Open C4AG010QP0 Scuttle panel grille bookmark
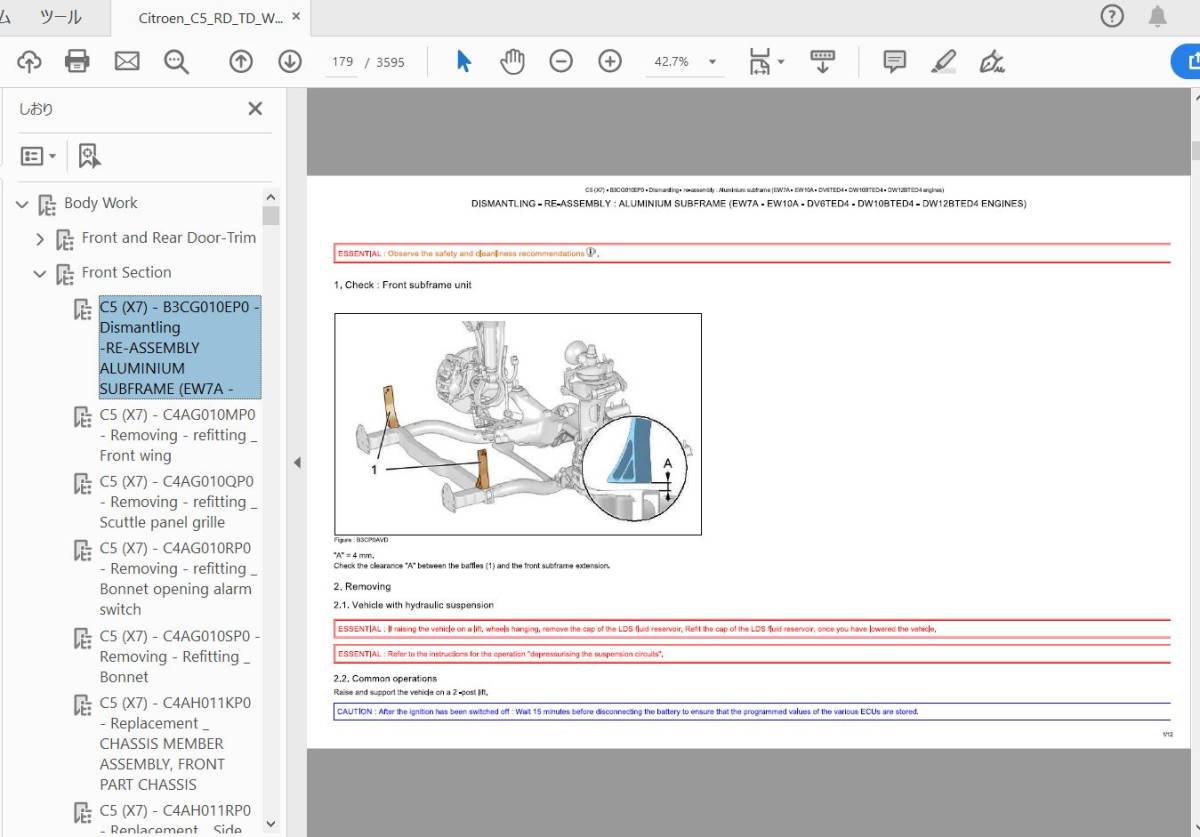The height and width of the screenshot is (837, 1200). 179,502
